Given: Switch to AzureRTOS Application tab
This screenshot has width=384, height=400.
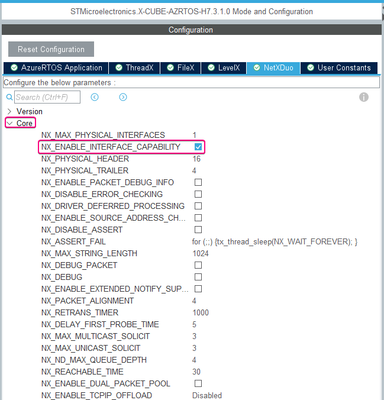Looking at the screenshot, I should click(x=56, y=68).
